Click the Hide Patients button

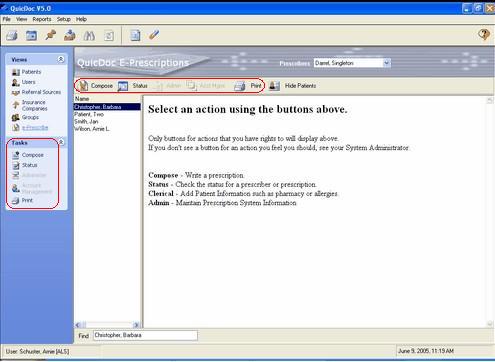coord(292,86)
